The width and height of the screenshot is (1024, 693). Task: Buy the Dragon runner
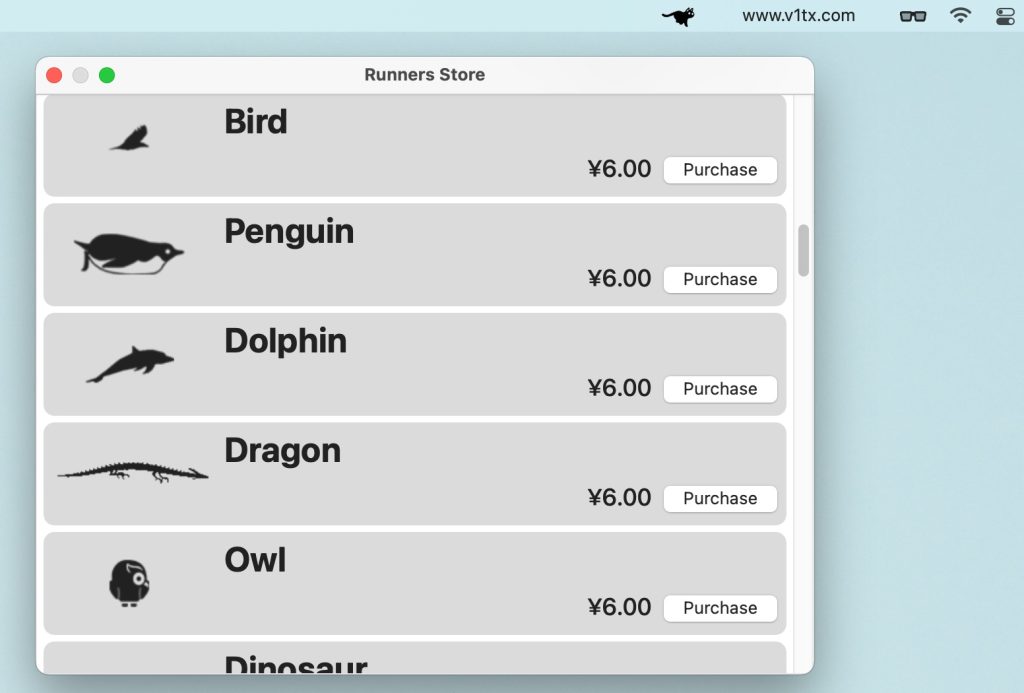pos(720,498)
